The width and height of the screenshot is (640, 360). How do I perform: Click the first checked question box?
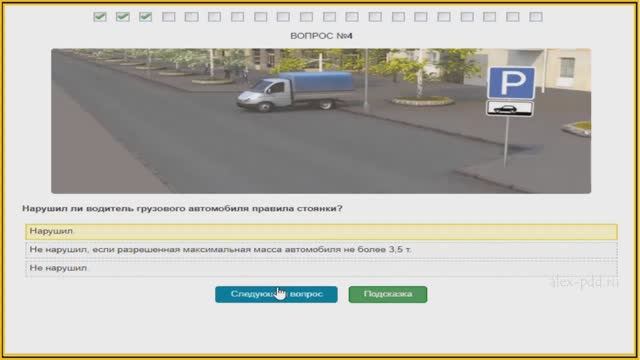tap(100, 17)
